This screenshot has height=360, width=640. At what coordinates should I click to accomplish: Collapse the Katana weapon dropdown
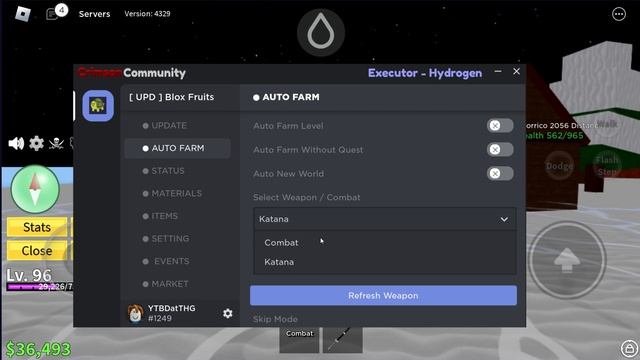pos(384,219)
